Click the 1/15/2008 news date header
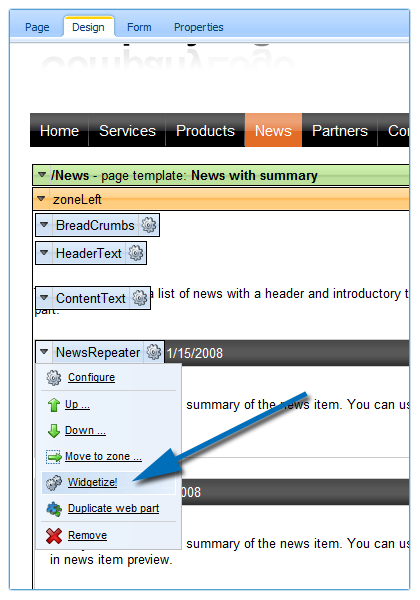Viewport: 420px width, 600px height. point(195,353)
